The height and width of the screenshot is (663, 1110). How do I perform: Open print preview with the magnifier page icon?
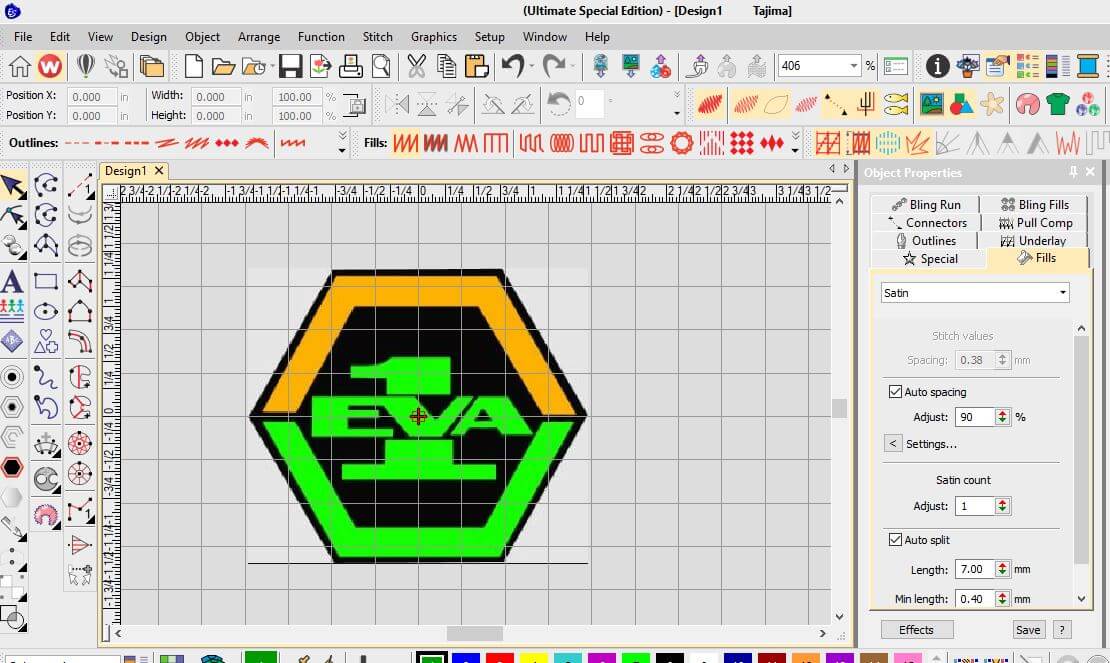[x=381, y=67]
